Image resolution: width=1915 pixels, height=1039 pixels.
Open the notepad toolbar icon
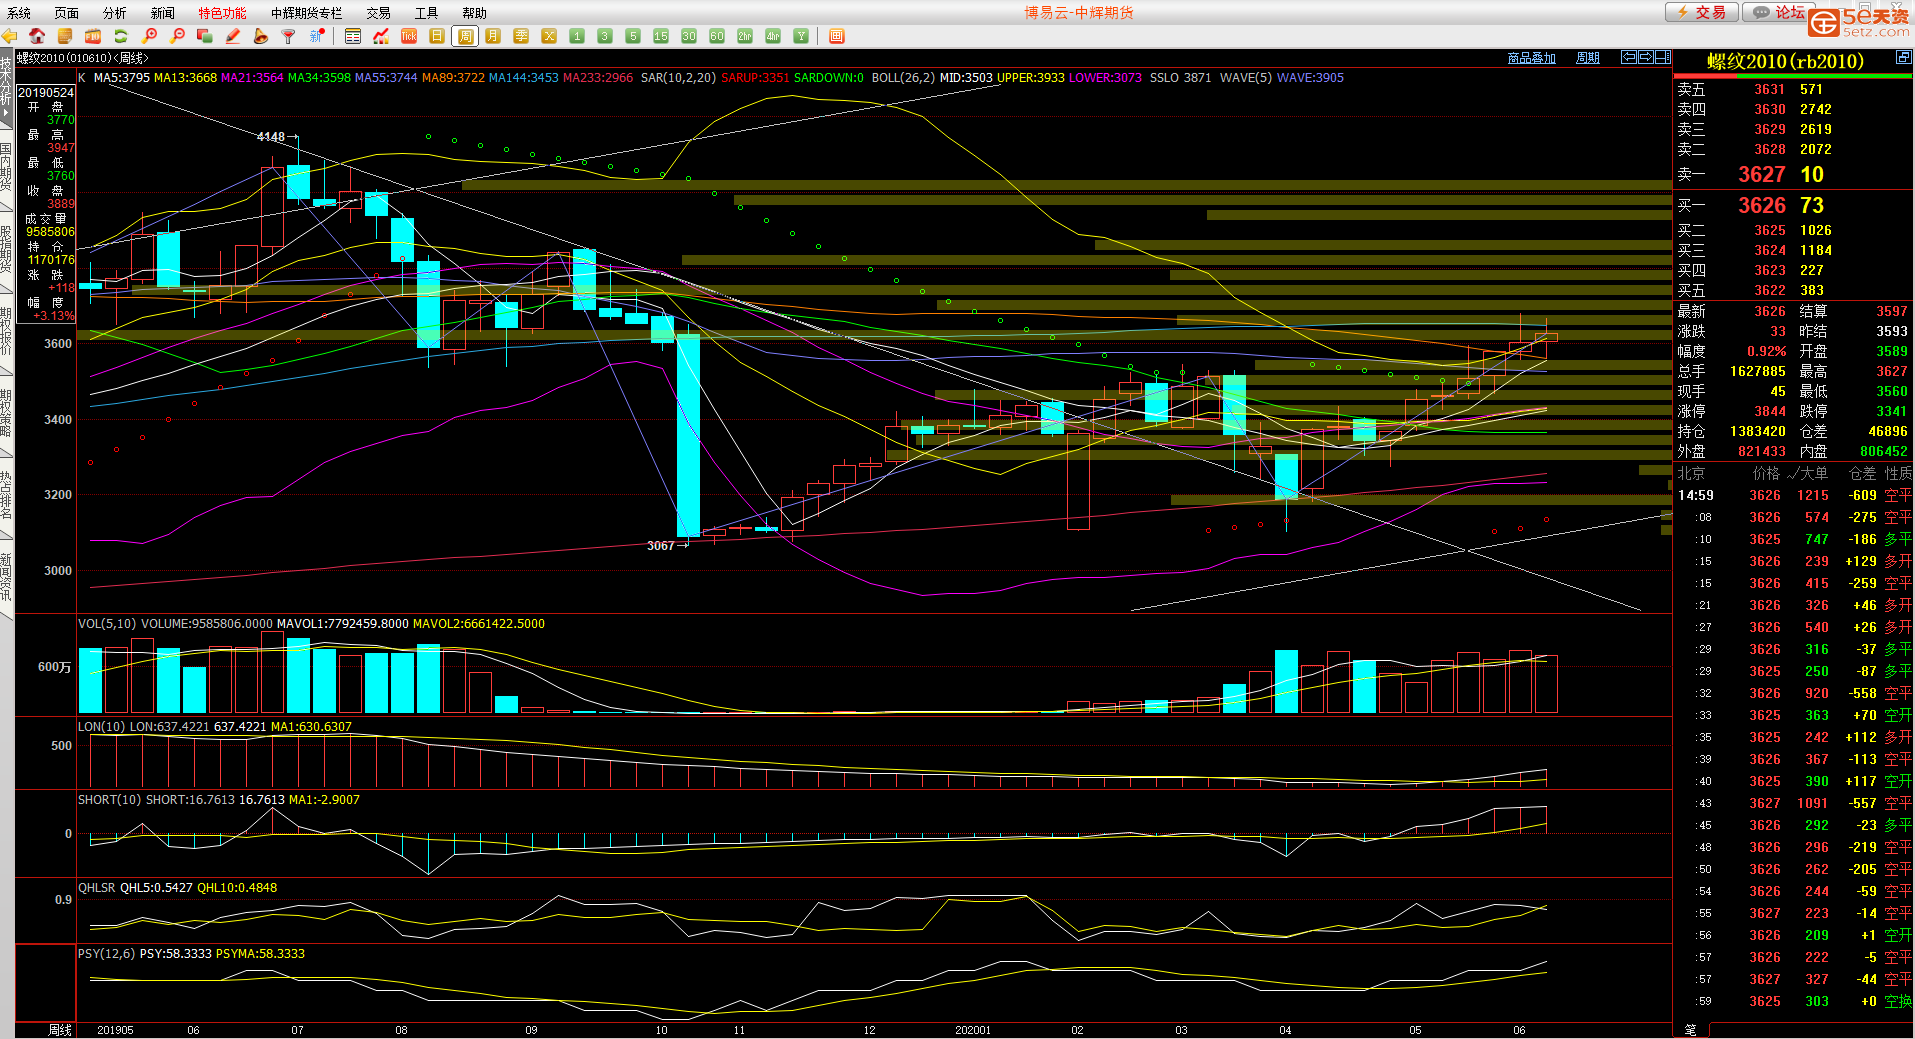(x=65, y=36)
